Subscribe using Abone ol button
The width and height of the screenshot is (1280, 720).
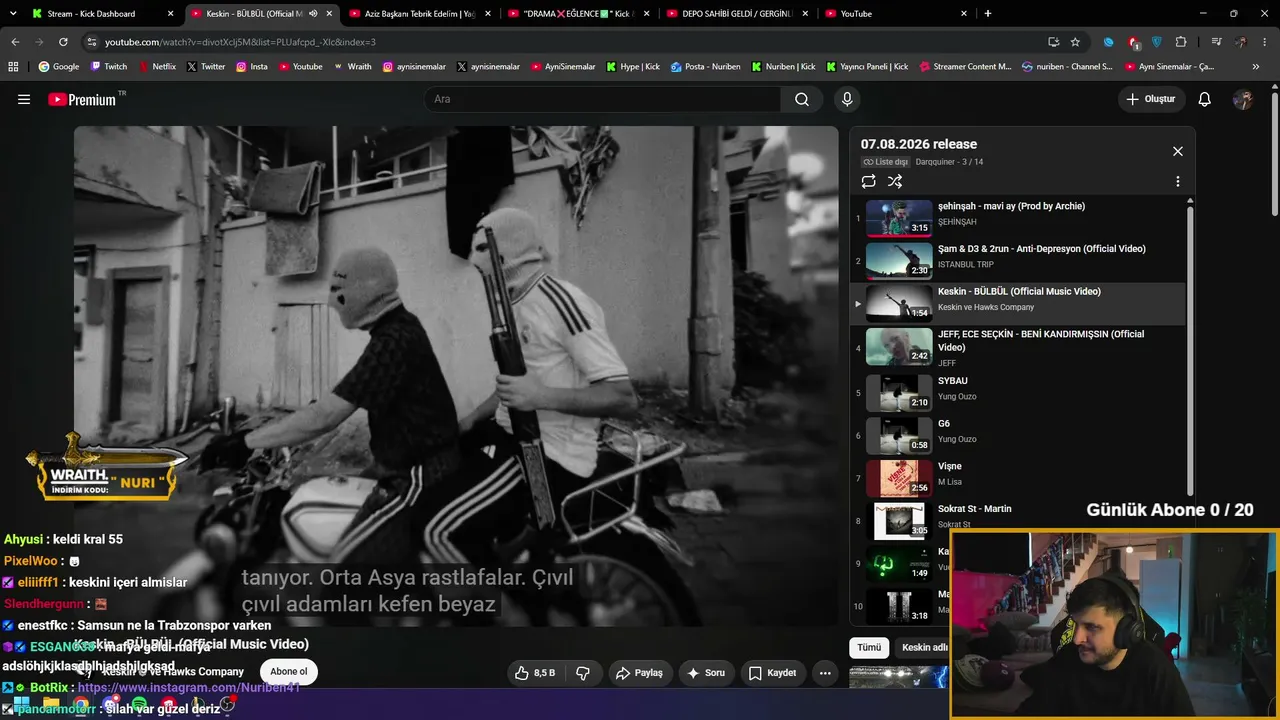tap(289, 672)
